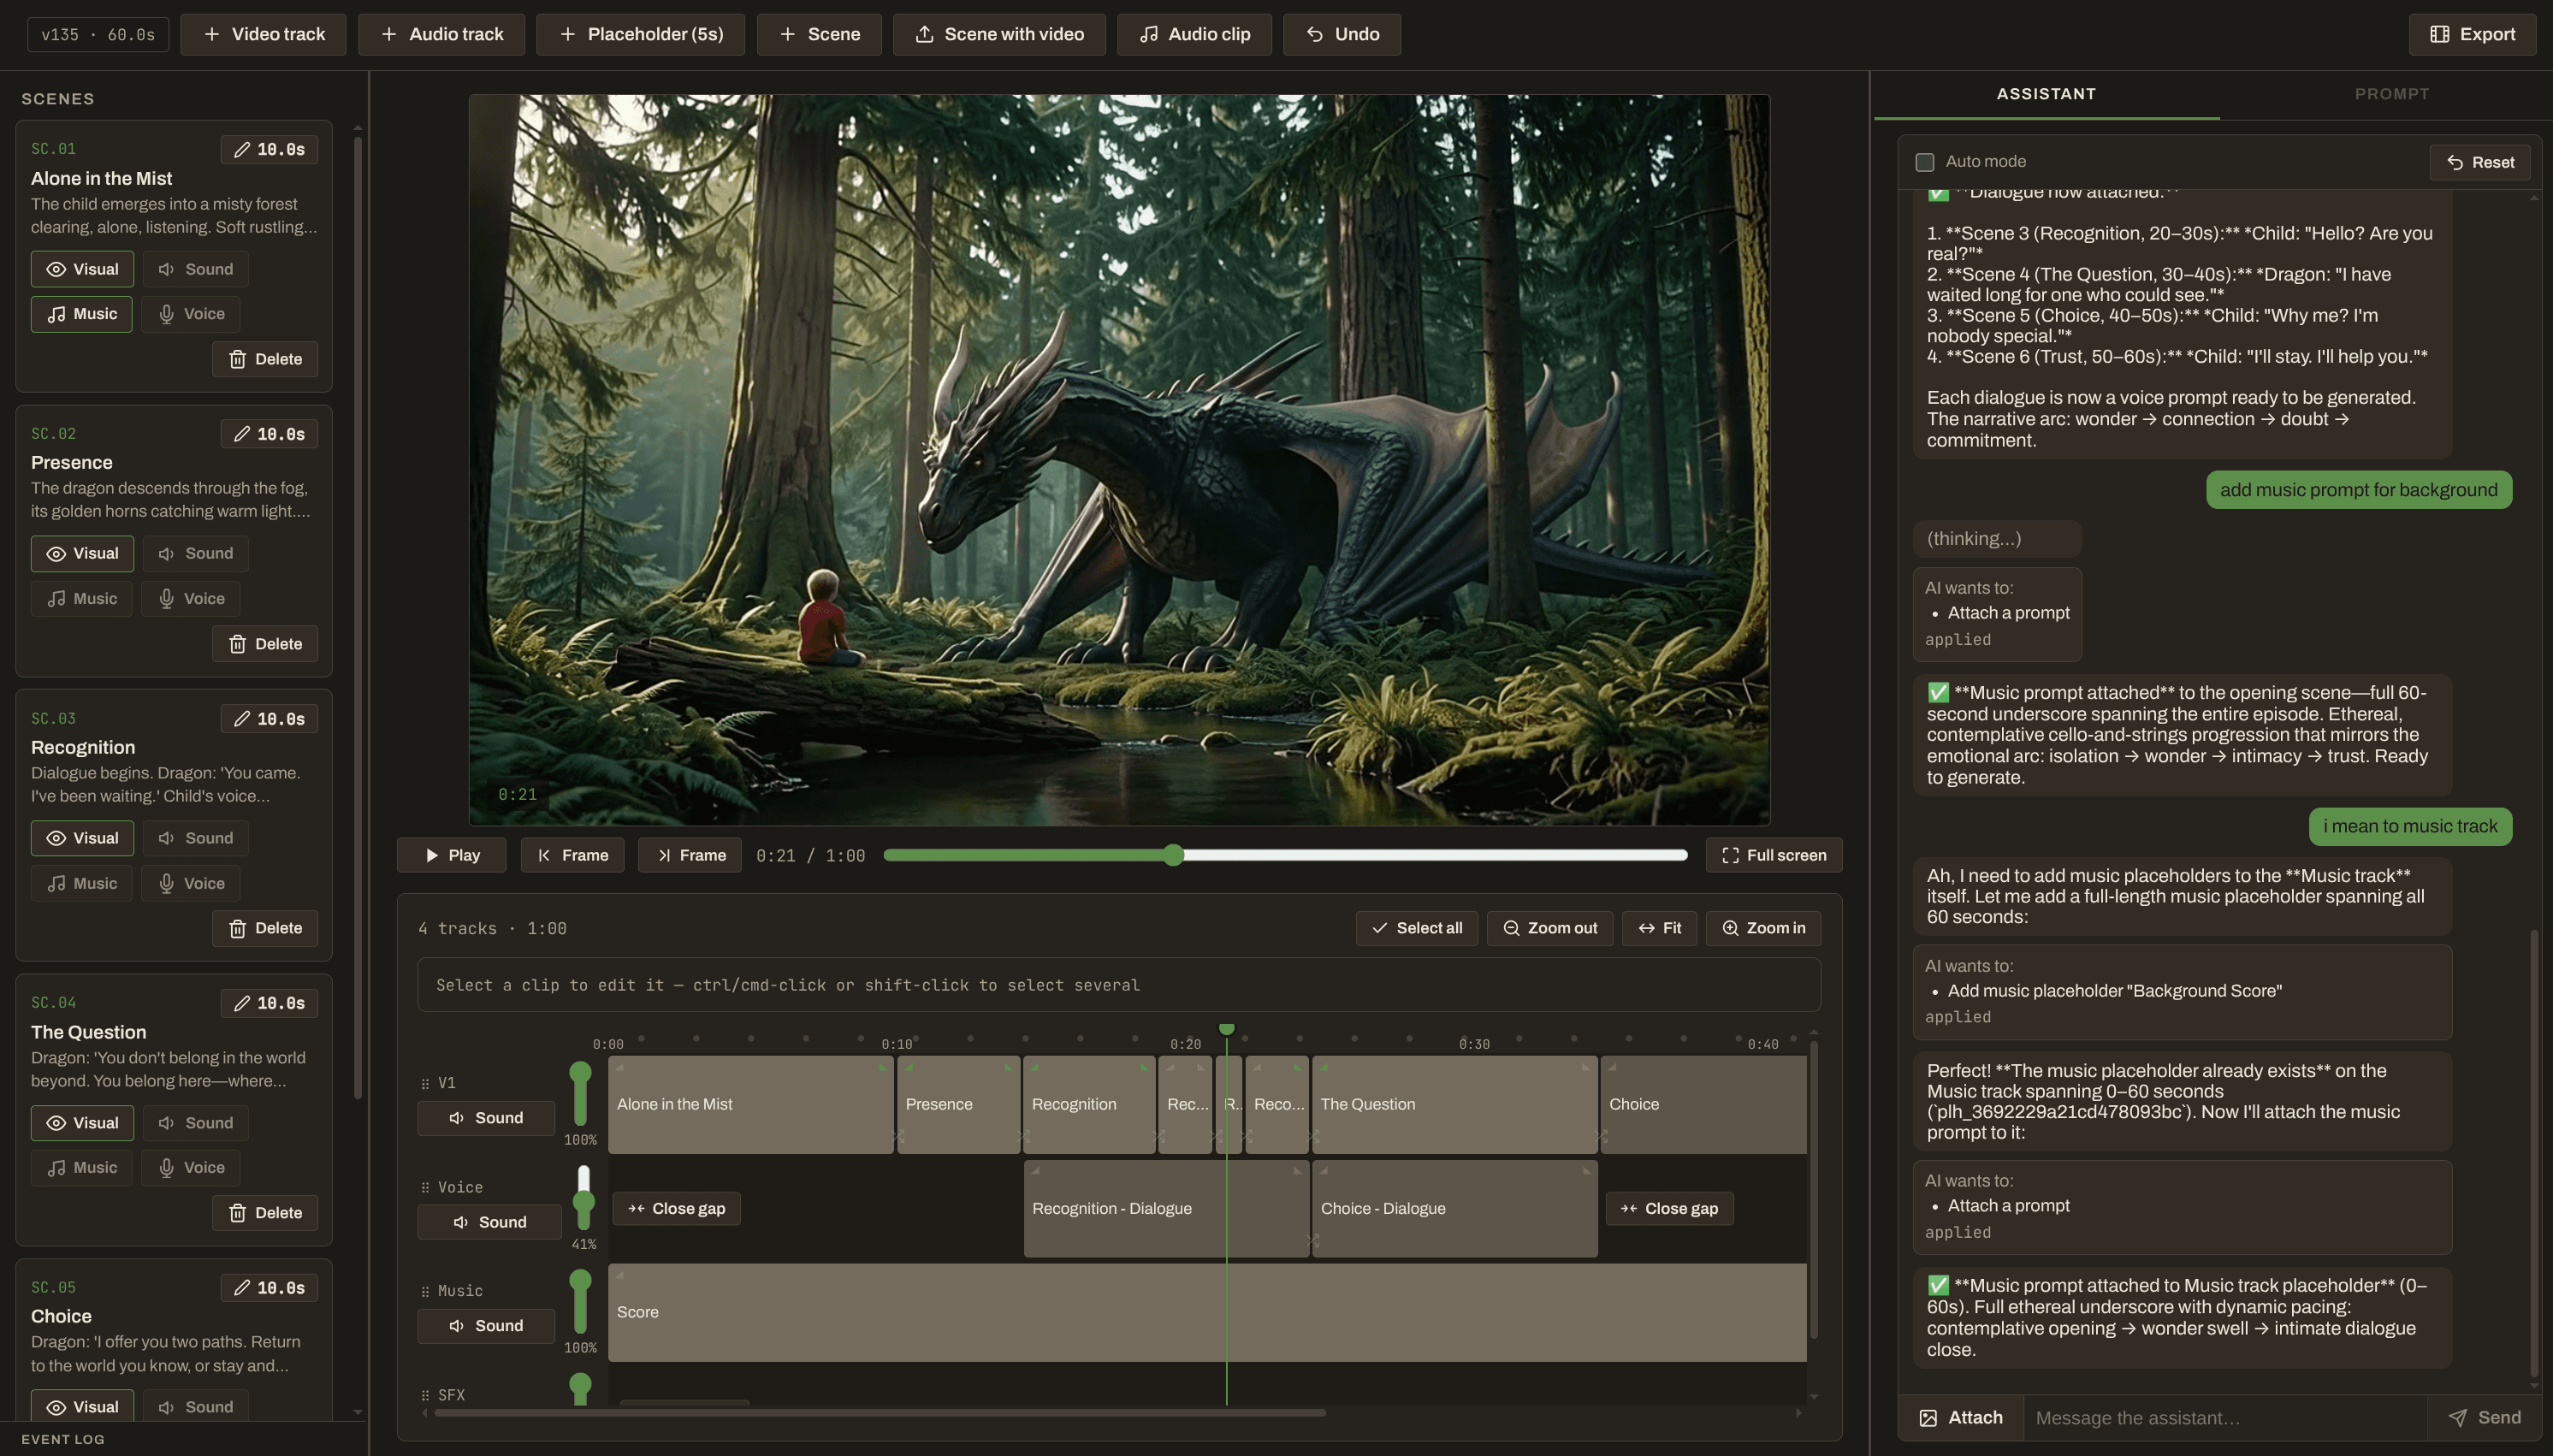The height and width of the screenshot is (1456, 2553).
Task: Toggle Music for Presence scene
Action: [x=82, y=598]
